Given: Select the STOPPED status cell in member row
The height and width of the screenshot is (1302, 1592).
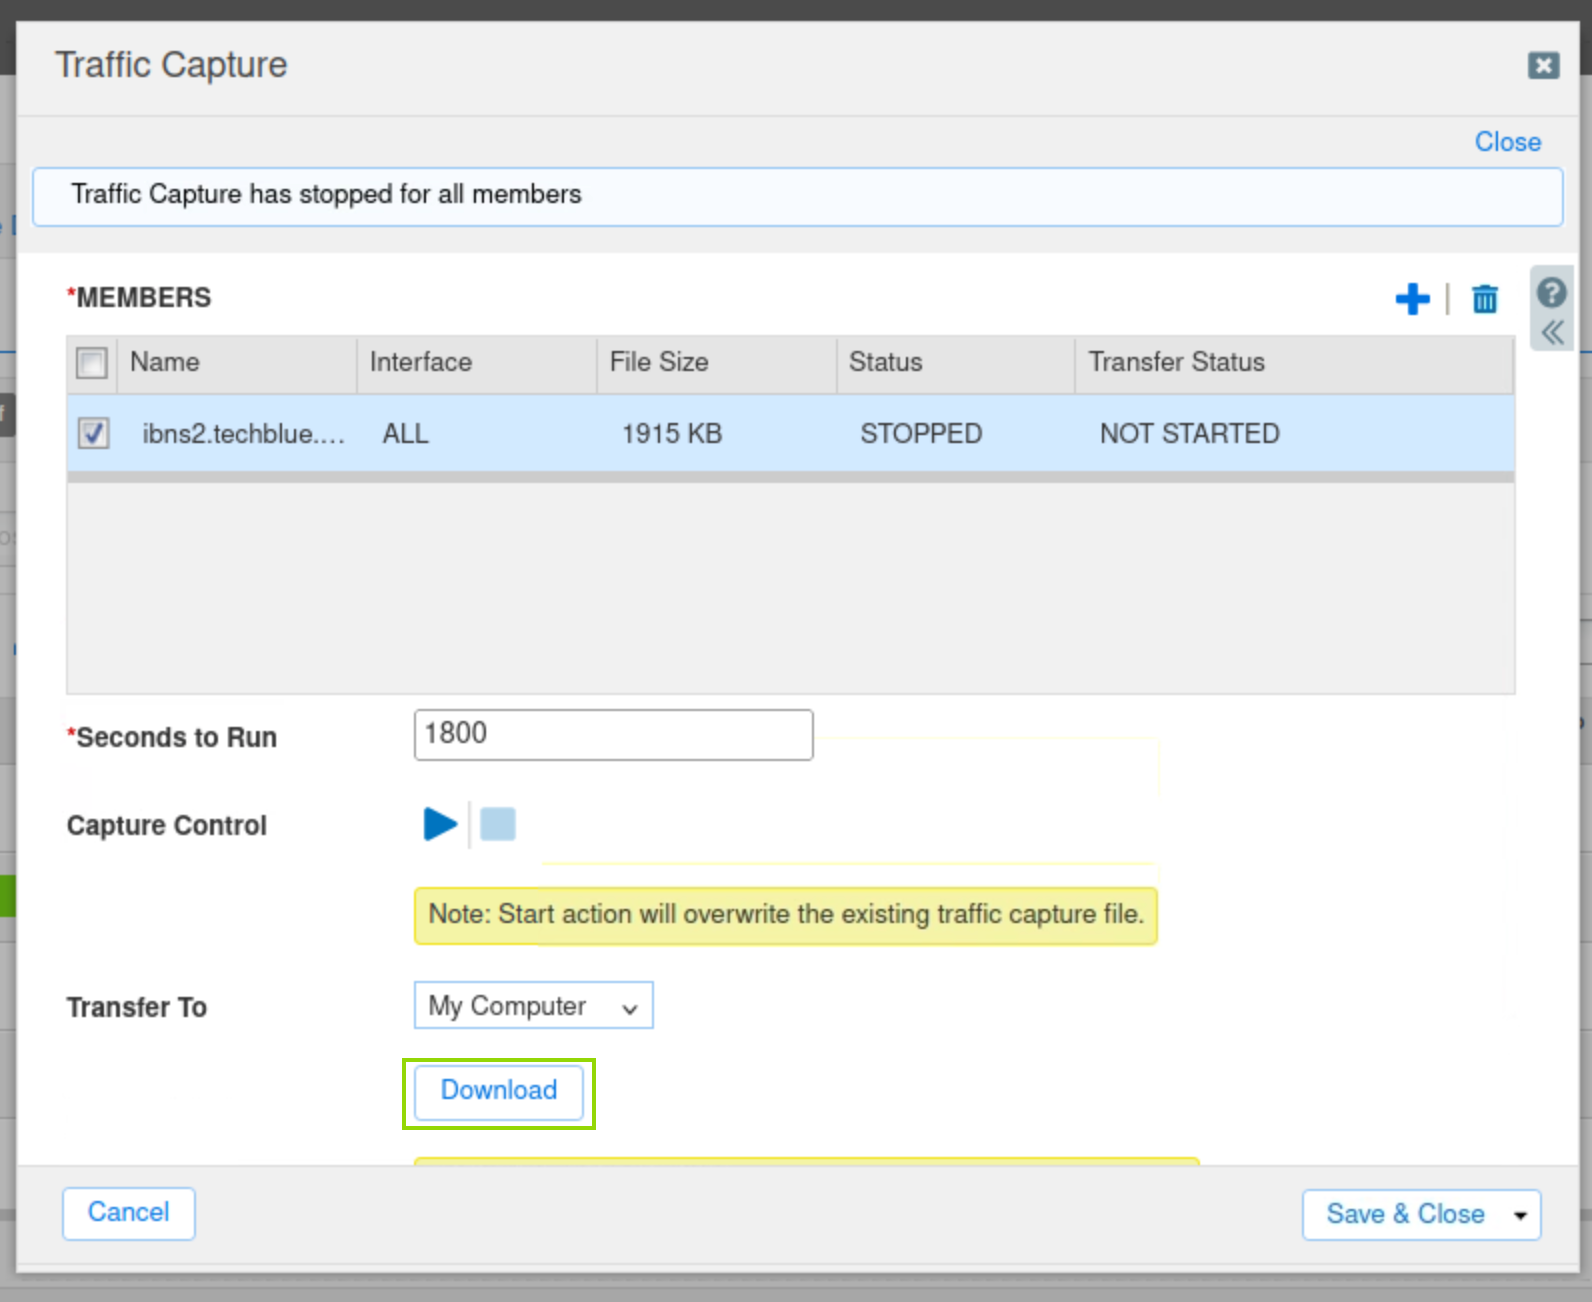Looking at the screenshot, I should pos(921,434).
